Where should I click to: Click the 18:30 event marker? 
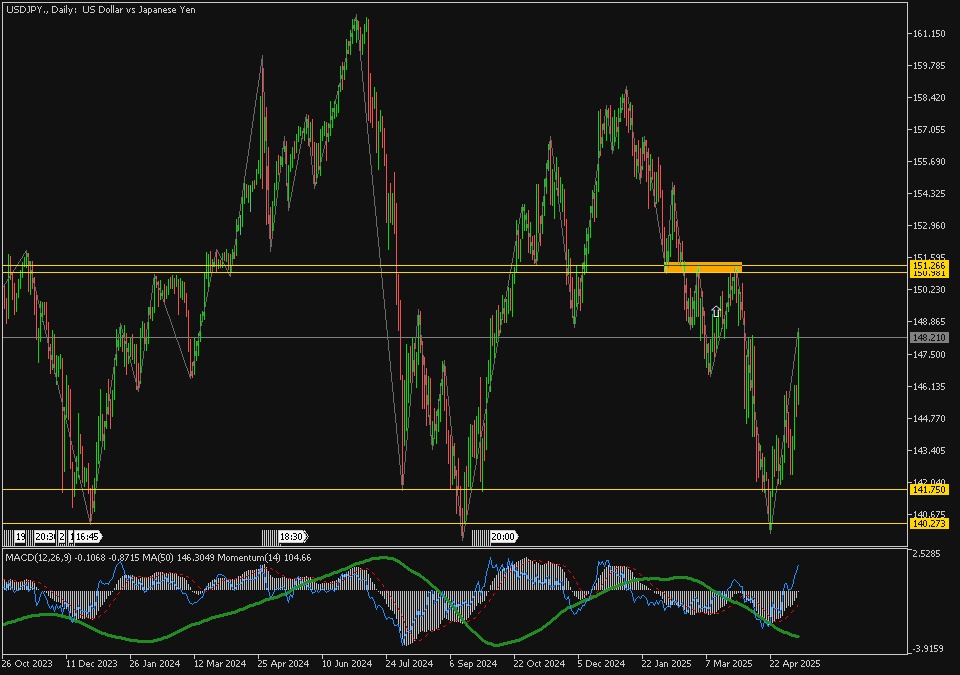coord(292,537)
